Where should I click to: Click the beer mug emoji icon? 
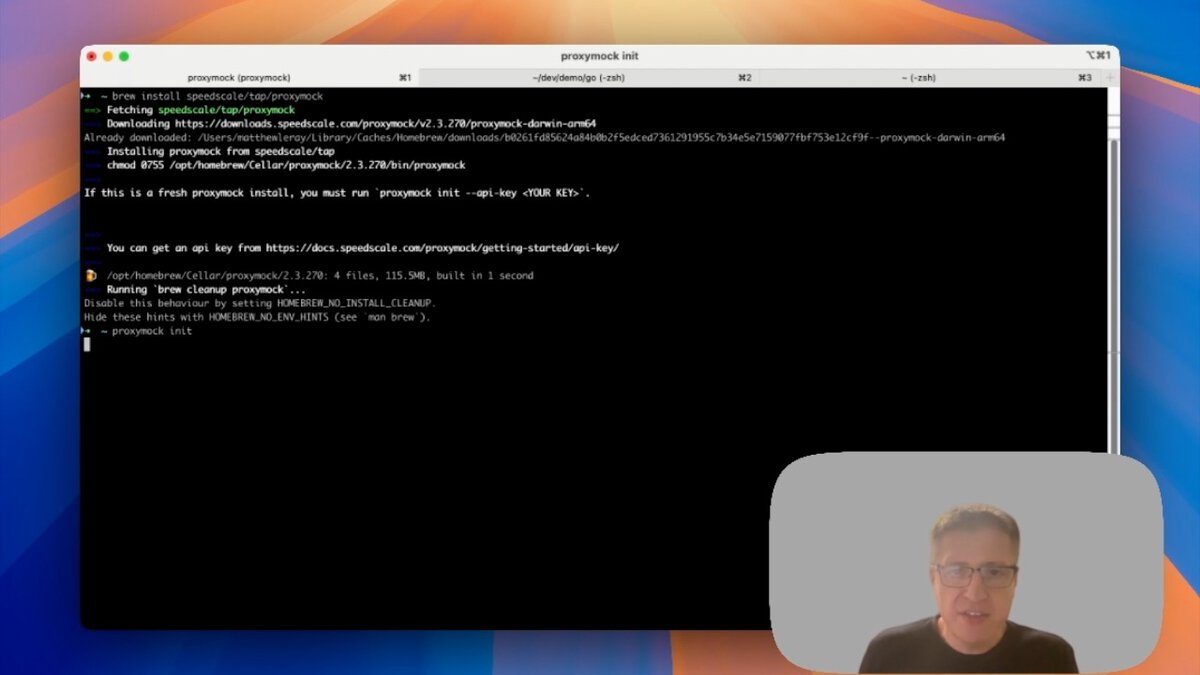[x=91, y=275]
